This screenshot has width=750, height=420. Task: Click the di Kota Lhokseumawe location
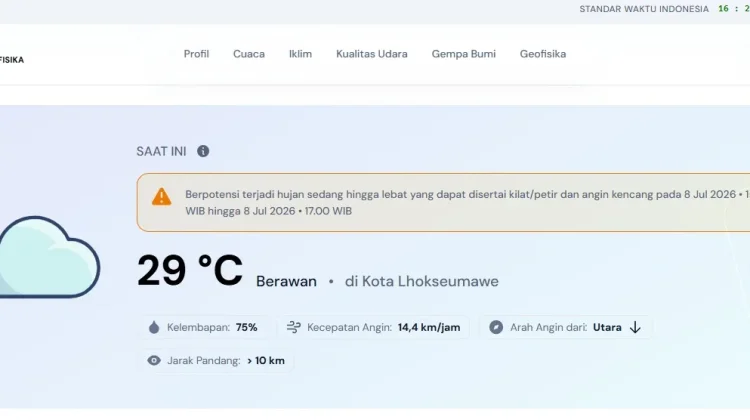(x=421, y=281)
